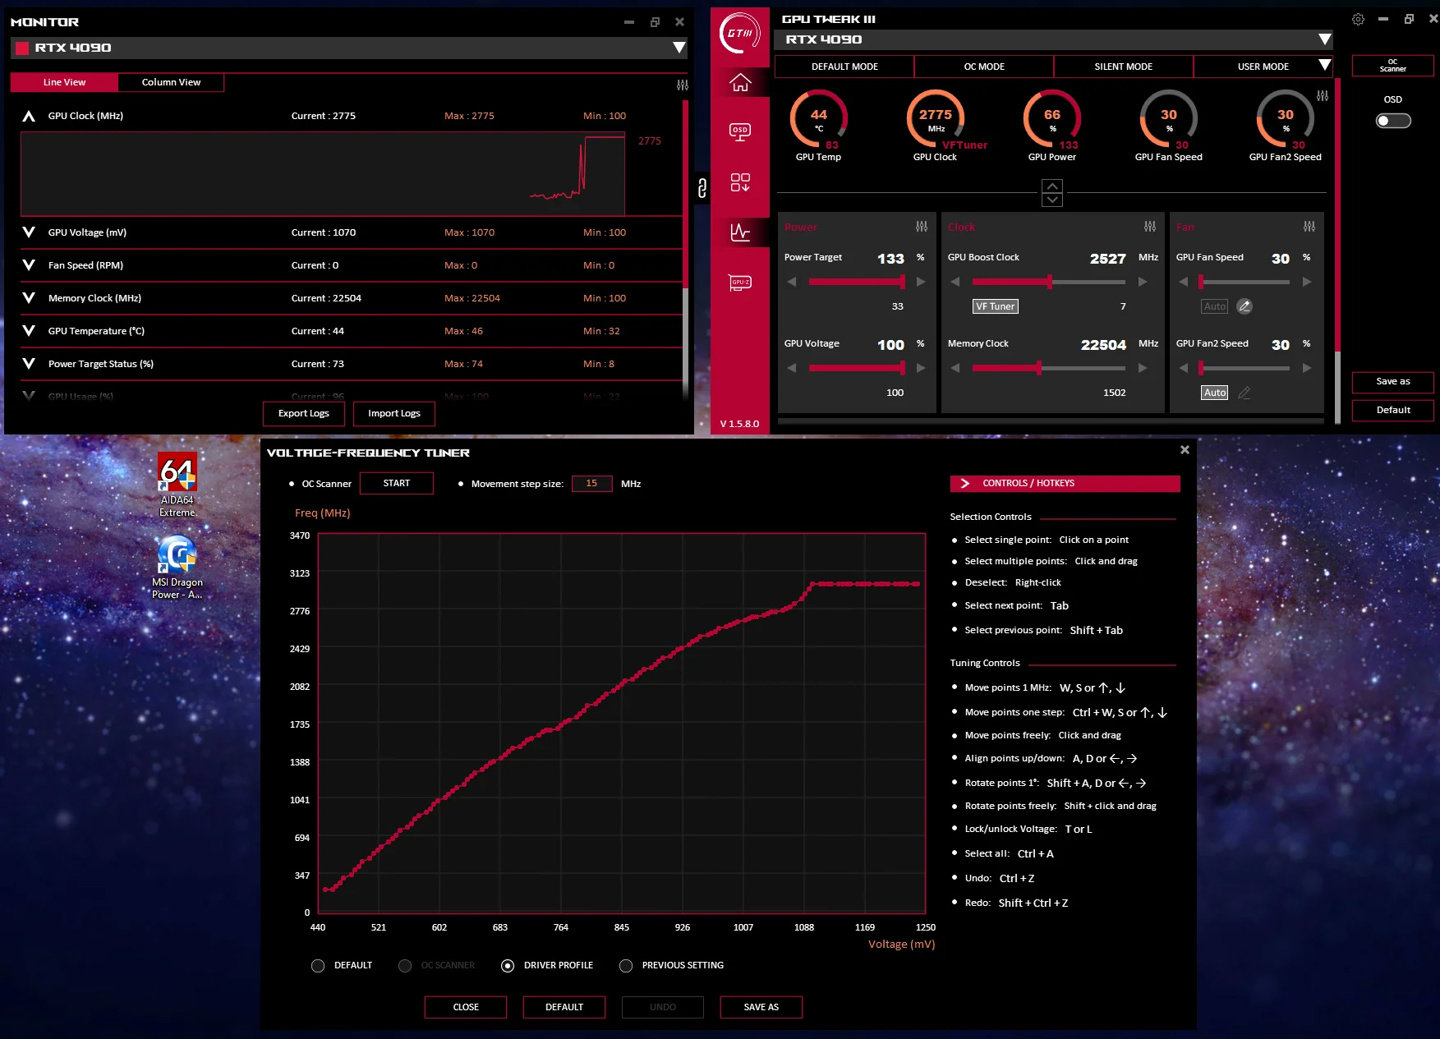The height and width of the screenshot is (1039, 1440).
Task: Open GPU Tweak settings gear
Action: [x=1358, y=19]
